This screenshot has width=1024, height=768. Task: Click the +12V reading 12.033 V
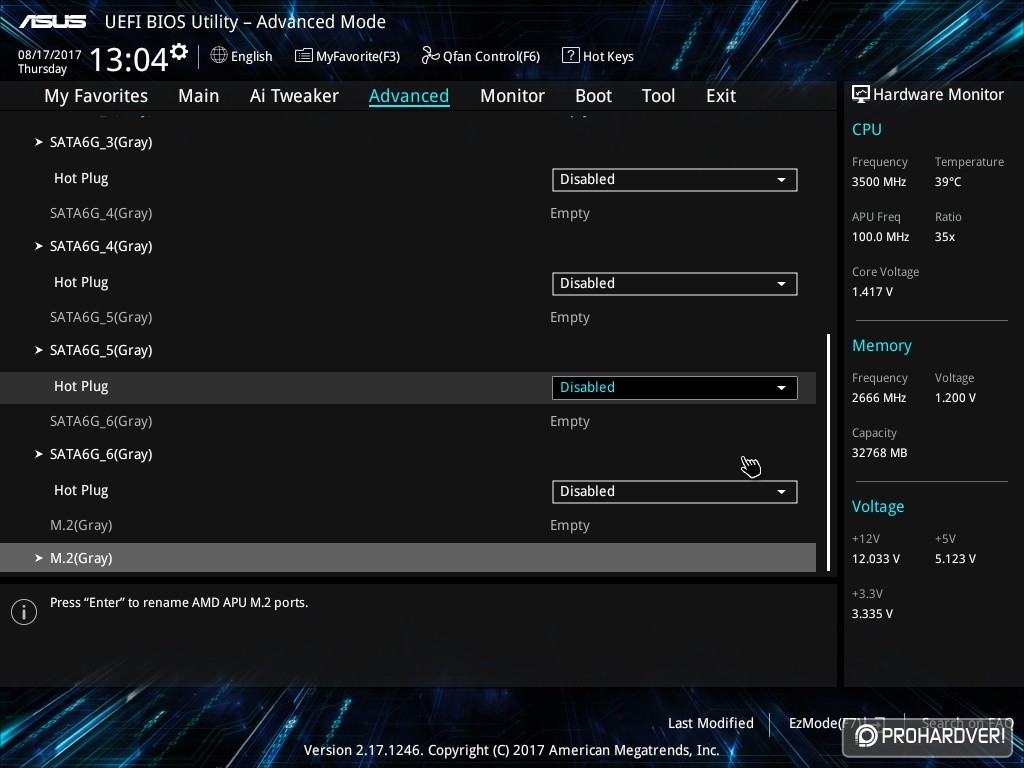coord(876,559)
